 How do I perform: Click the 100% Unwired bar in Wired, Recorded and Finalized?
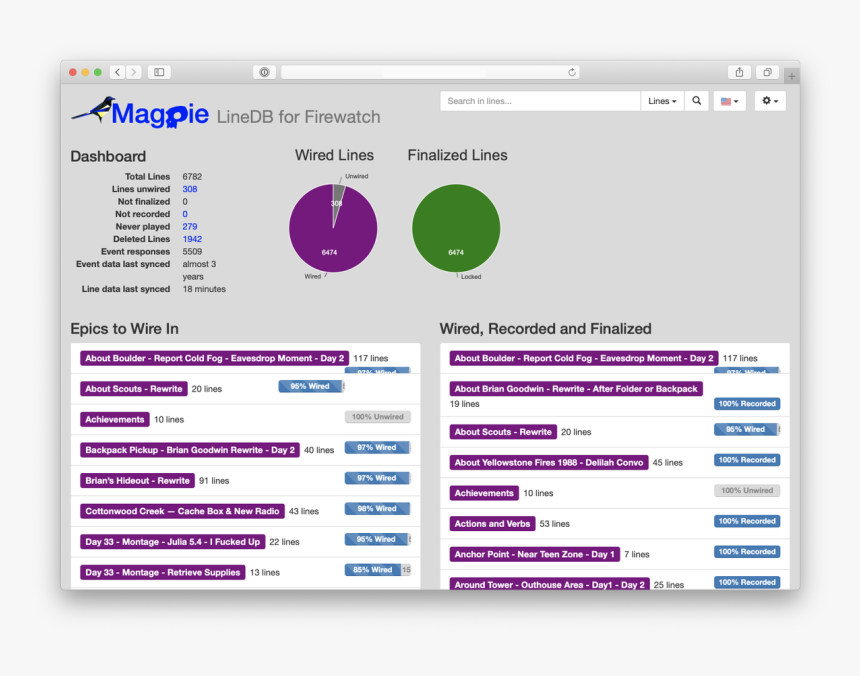[747, 491]
